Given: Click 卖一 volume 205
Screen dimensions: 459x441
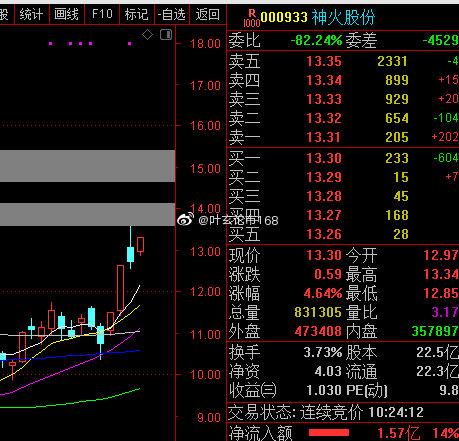Looking at the screenshot, I should (x=397, y=137).
